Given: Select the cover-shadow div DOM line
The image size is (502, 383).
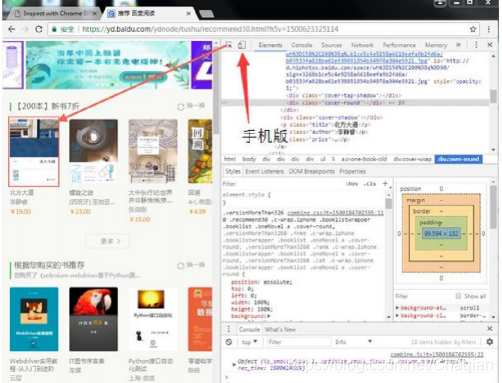Looking at the screenshot, I should [x=332, y=117].
